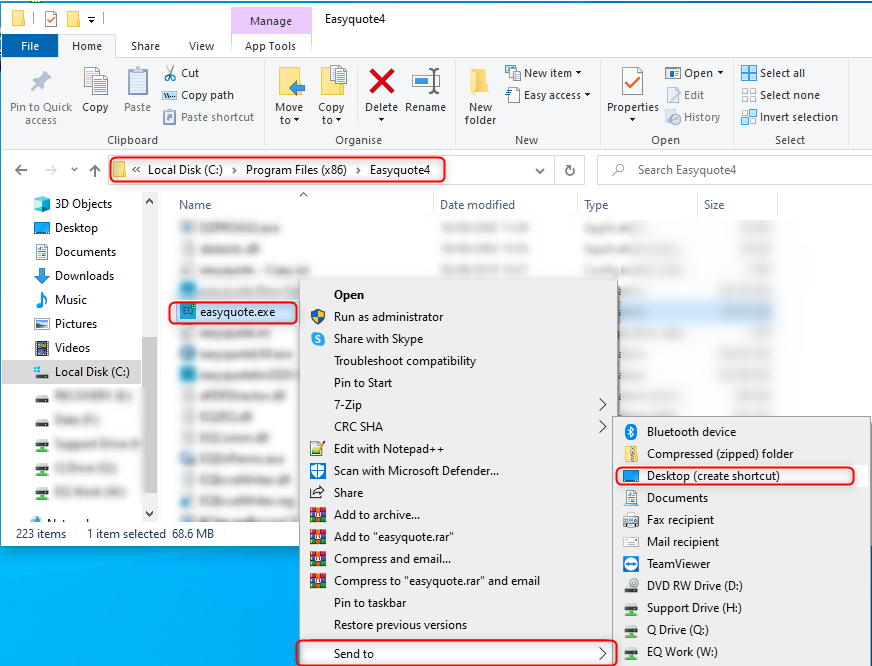This screenshot has width=872, height=666.
Task: Switch to the Home tab
Action: tap(87, 46)
